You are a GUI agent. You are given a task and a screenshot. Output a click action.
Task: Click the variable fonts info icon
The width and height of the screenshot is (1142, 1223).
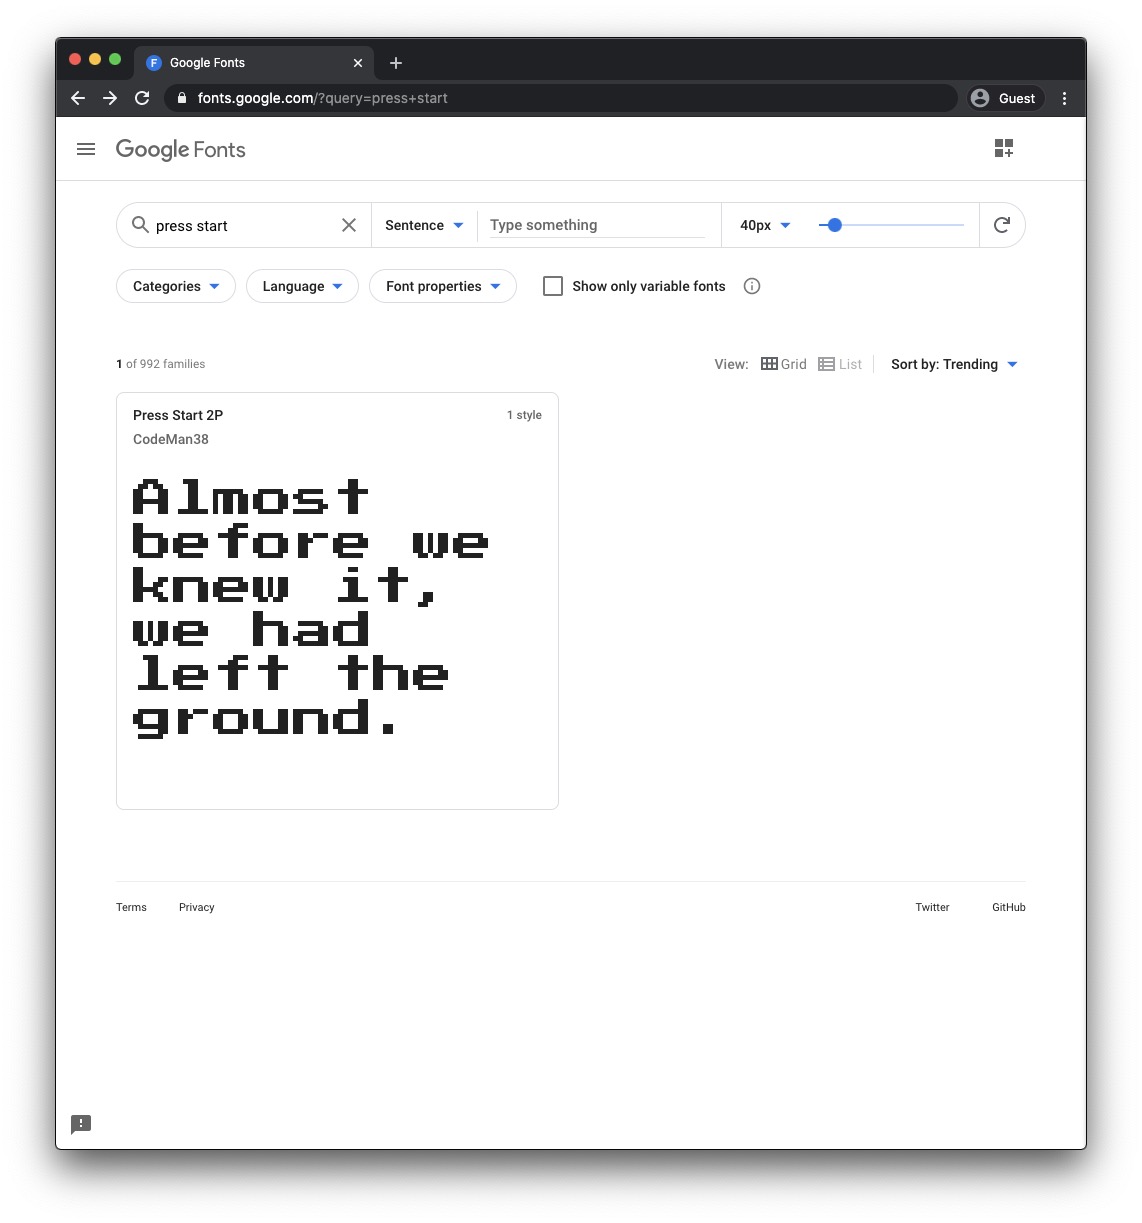tap(752, 286)
